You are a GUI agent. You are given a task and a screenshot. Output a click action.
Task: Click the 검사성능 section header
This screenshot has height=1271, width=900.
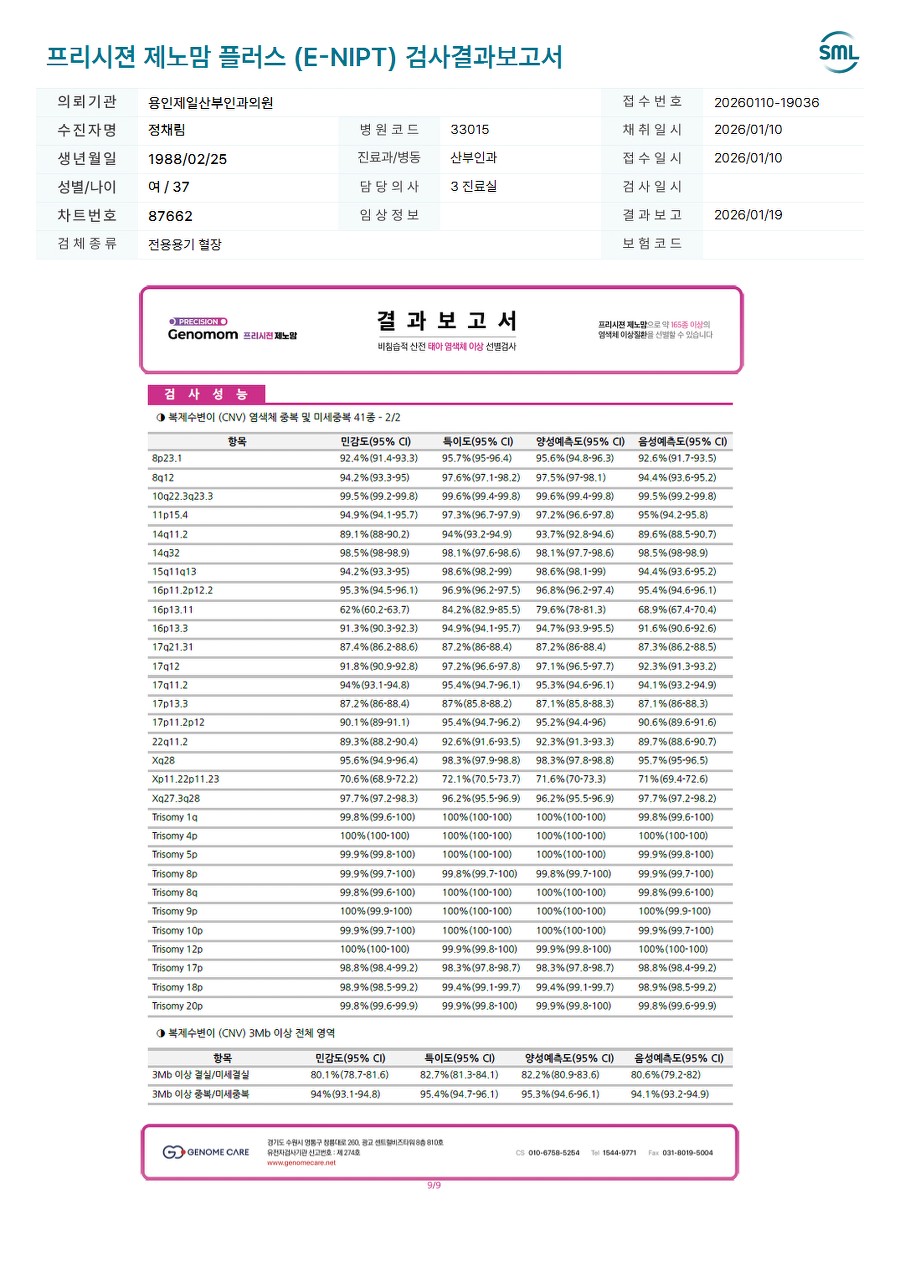pyautogui.click(x=207, y=394)
